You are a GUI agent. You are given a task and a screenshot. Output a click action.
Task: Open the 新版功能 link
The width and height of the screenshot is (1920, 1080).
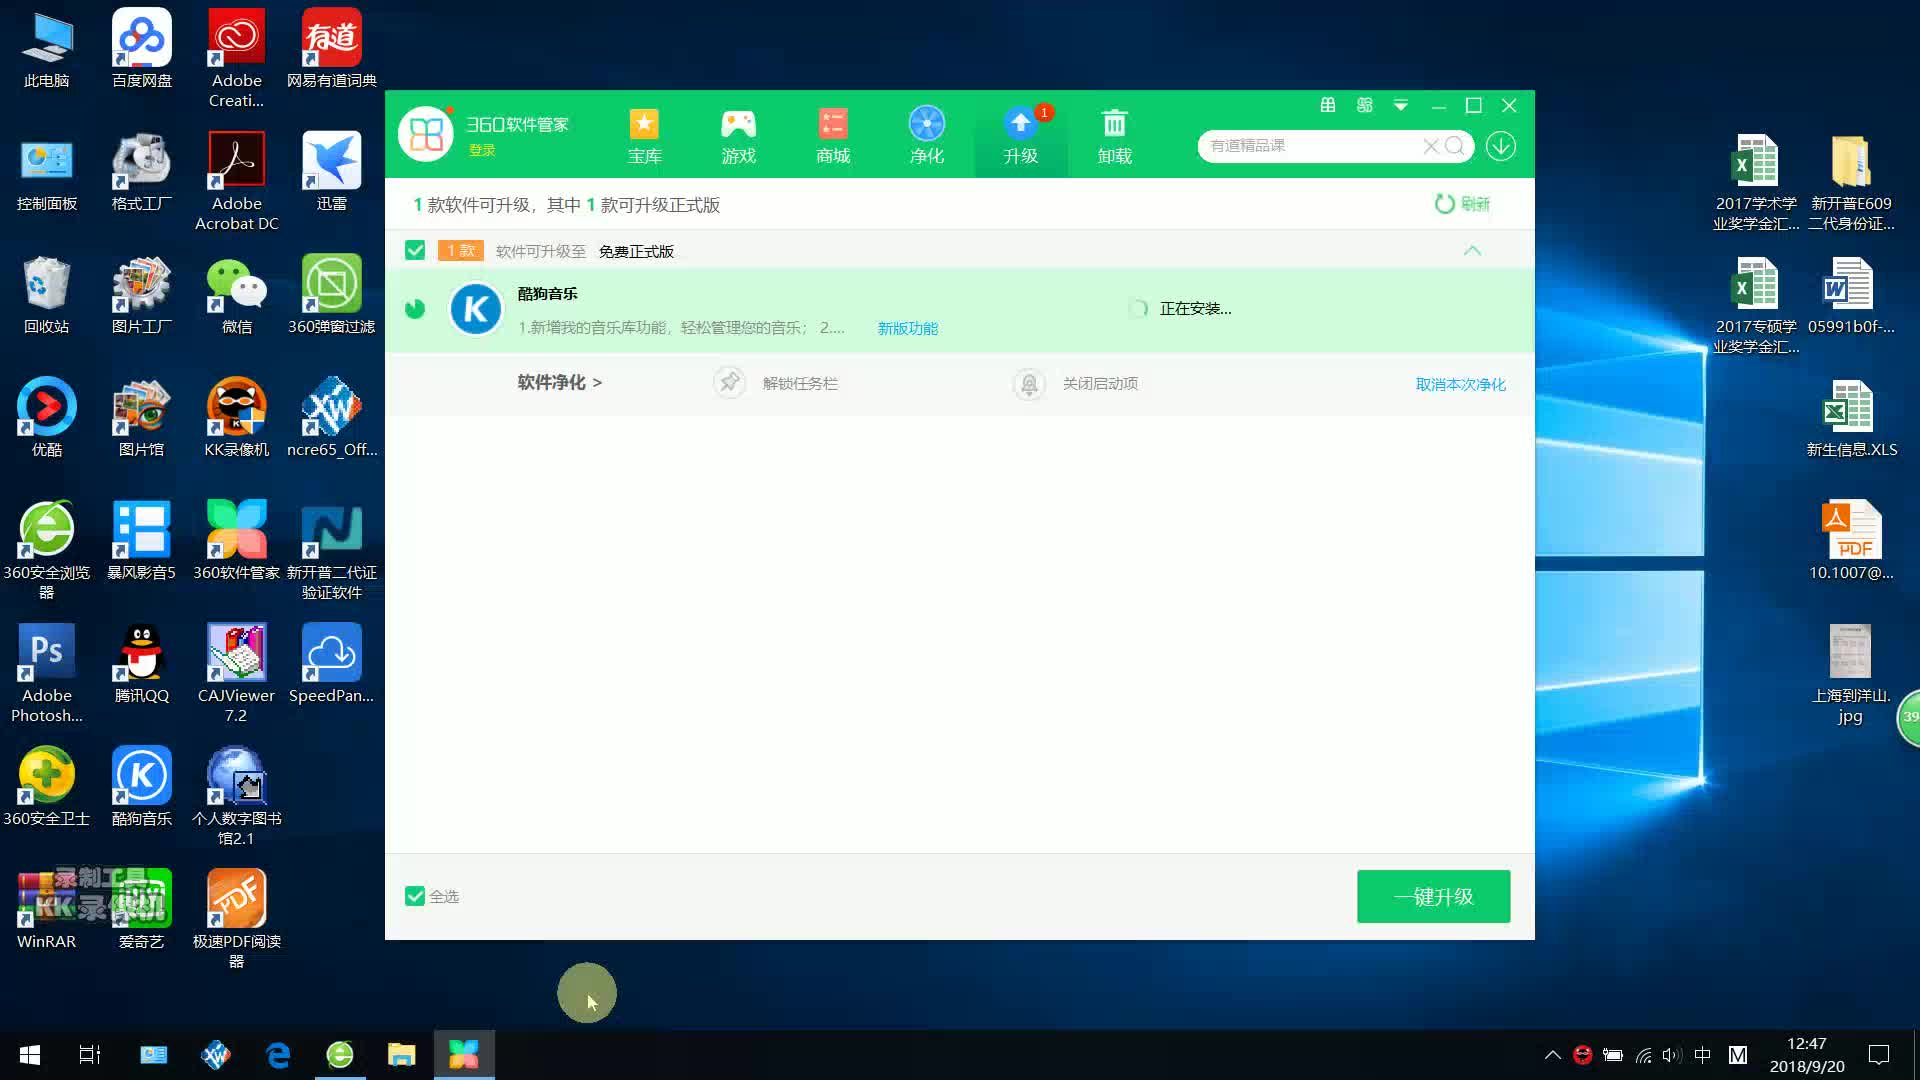[x=907, y=328]
